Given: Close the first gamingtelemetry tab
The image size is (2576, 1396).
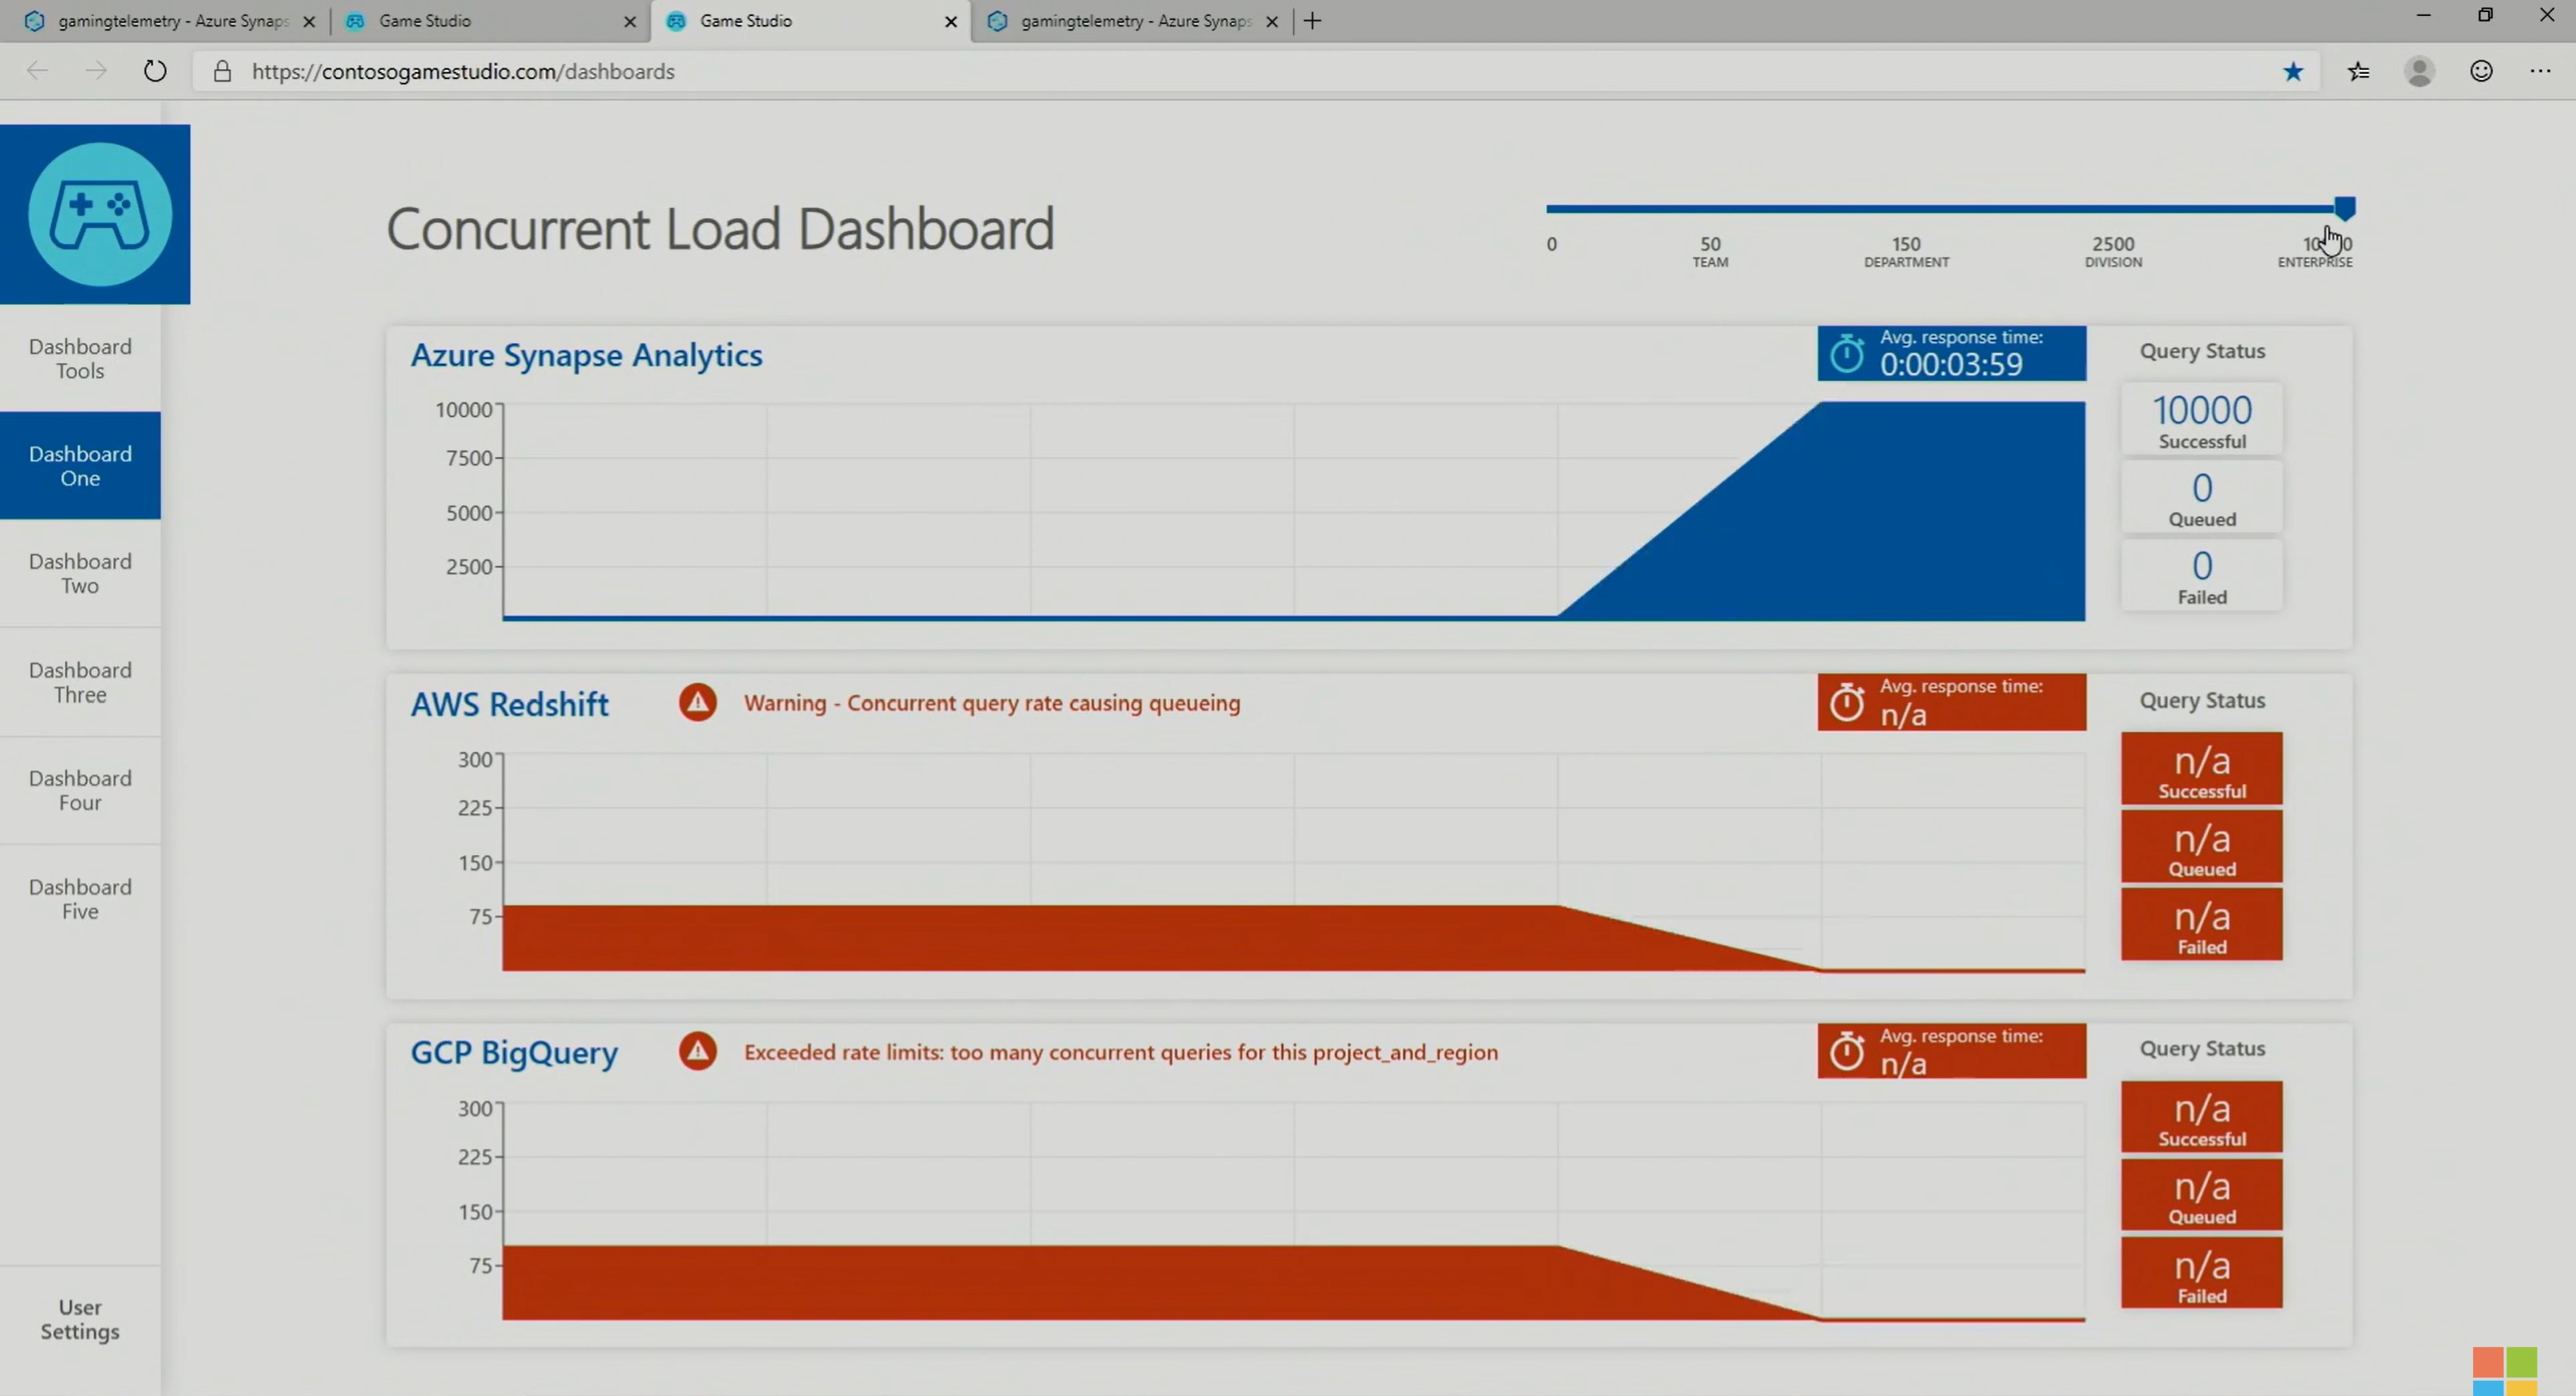Looking at the screenshot, I should tap(309, 21).
